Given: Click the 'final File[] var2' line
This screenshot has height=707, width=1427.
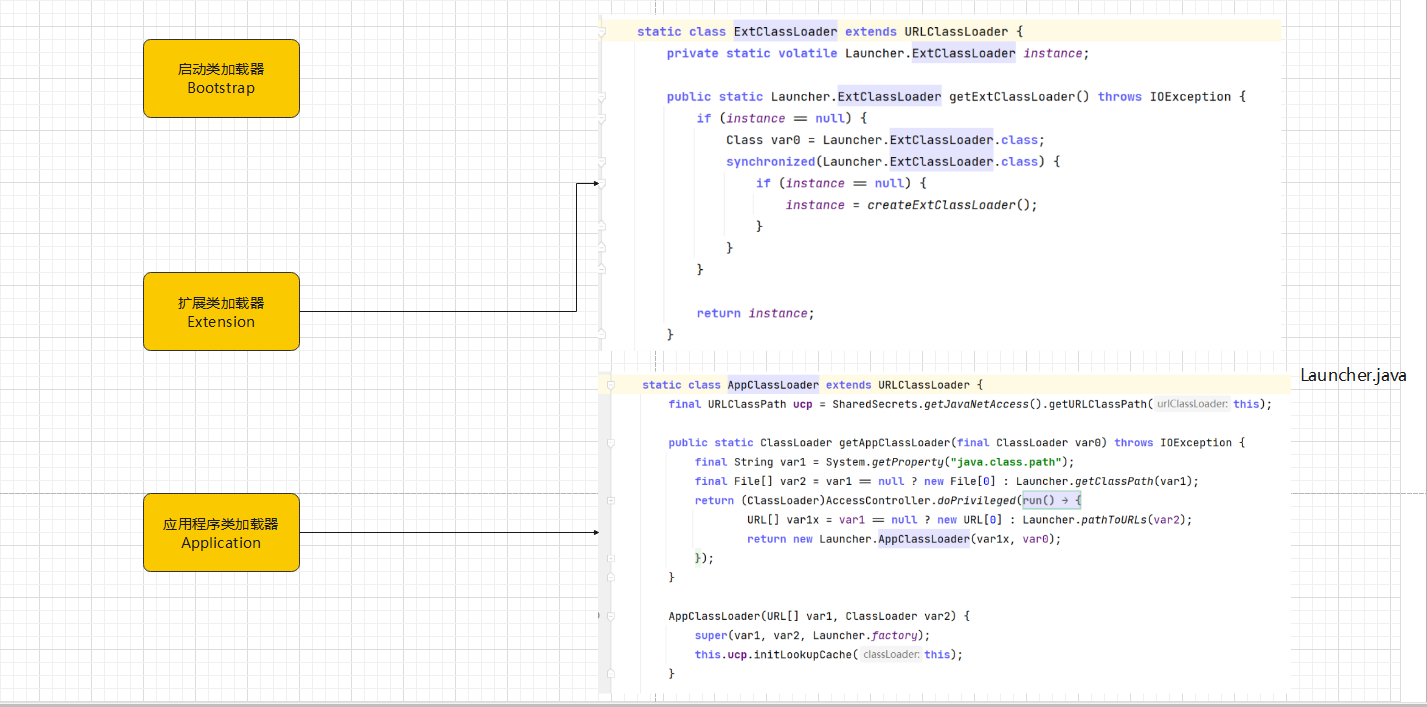Looking at the screenshot, I should click(x=946, y=481).
